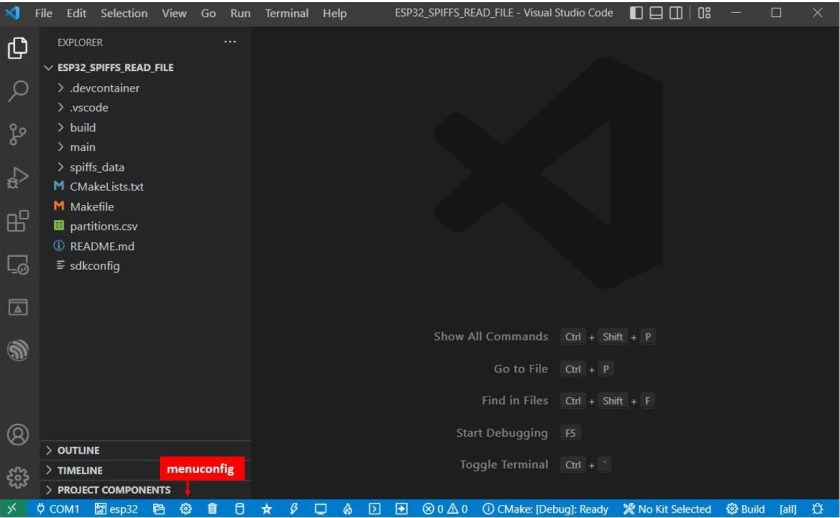Toggle the secondary side bar layout icon
Viewport: 840px width, 518px height.
[676, 13]
